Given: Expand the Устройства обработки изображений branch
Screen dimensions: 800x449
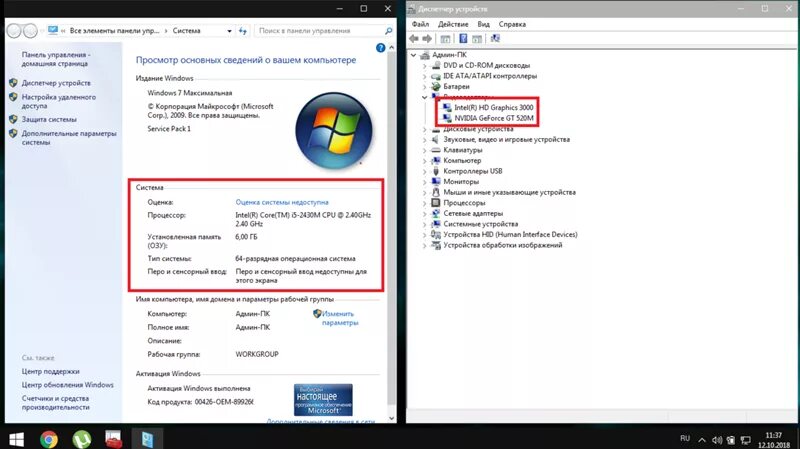Looking at the screenshot, I should [x=424, y=245].
